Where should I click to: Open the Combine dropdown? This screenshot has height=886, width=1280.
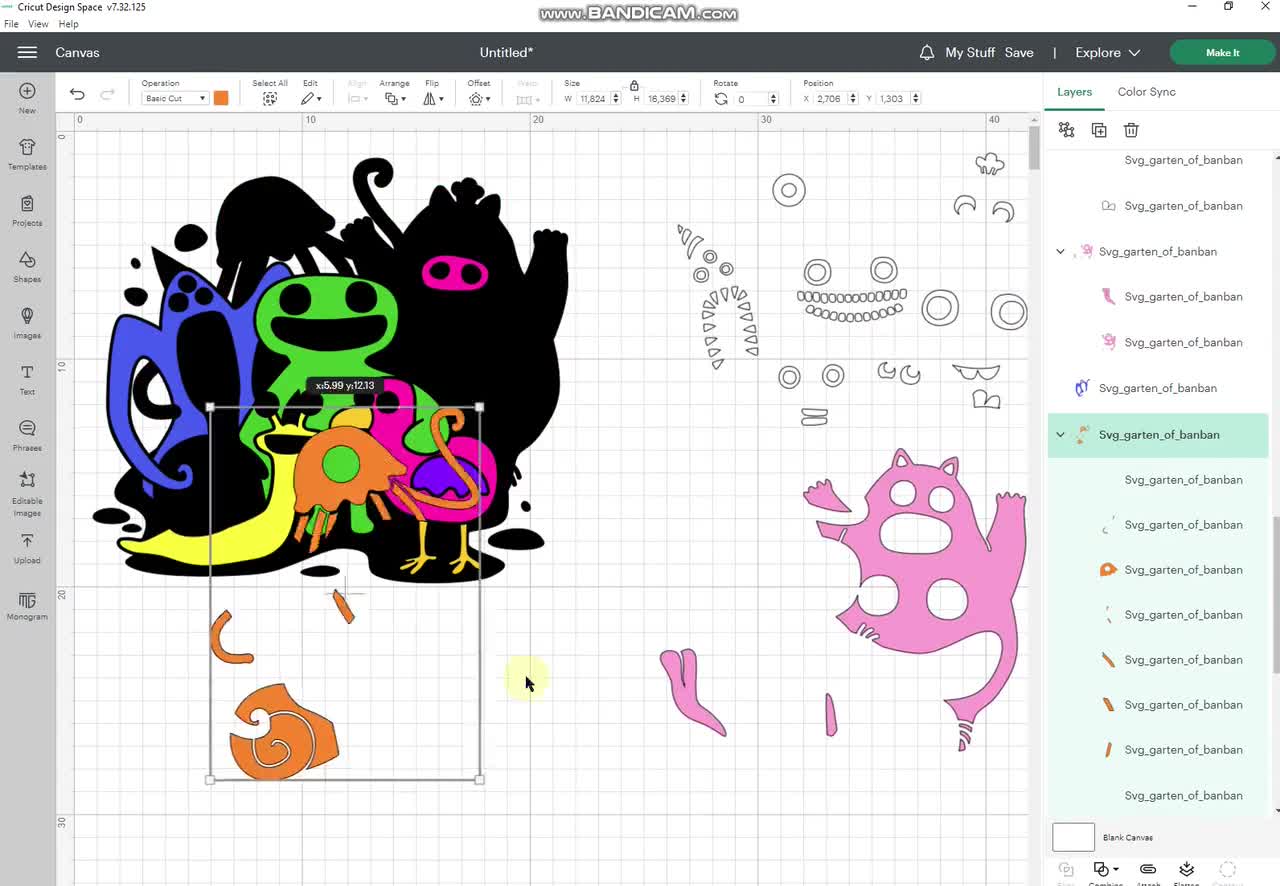coord(1106,871)
